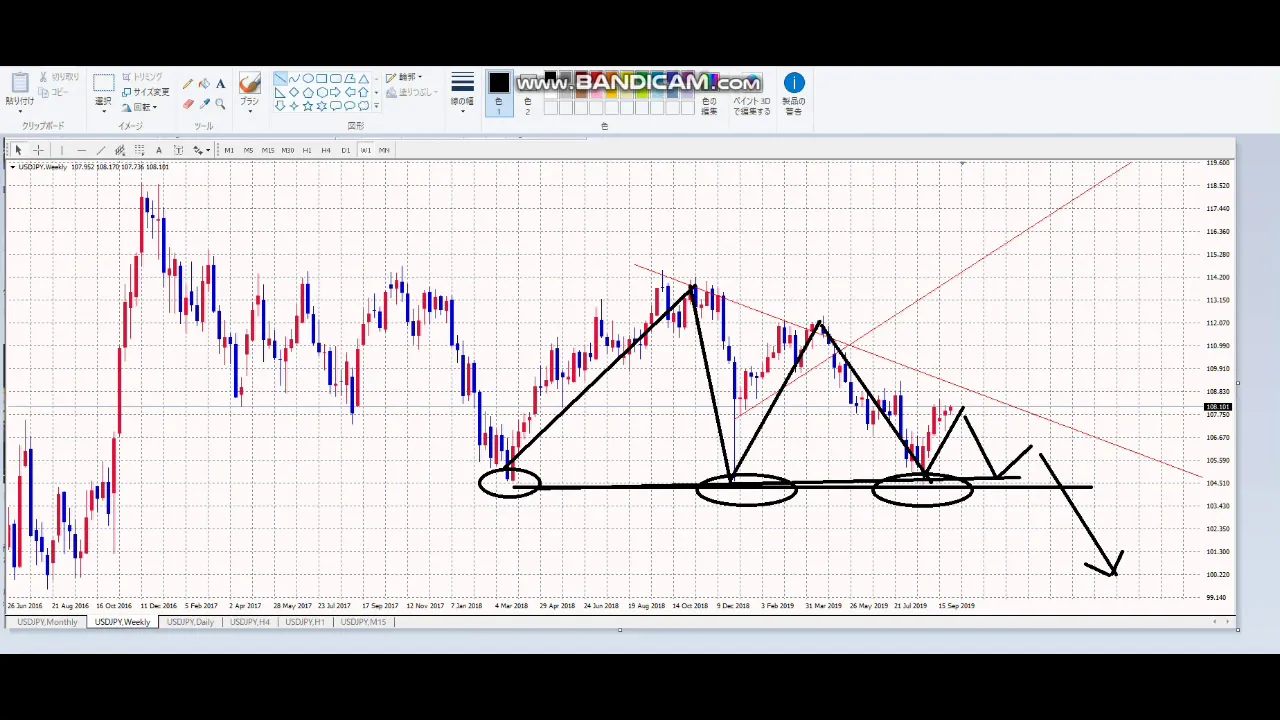Pick the Hexagon shape
This screenshot has width=1280, height=720.
(x=322, y=92)
